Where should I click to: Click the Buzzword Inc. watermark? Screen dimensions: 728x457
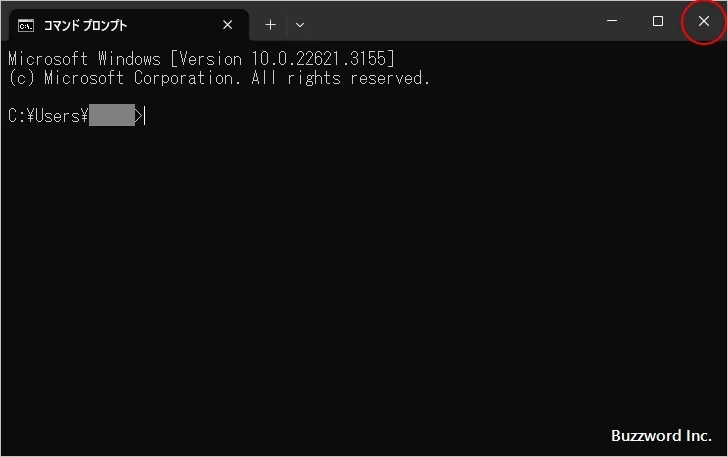point(661,436)
